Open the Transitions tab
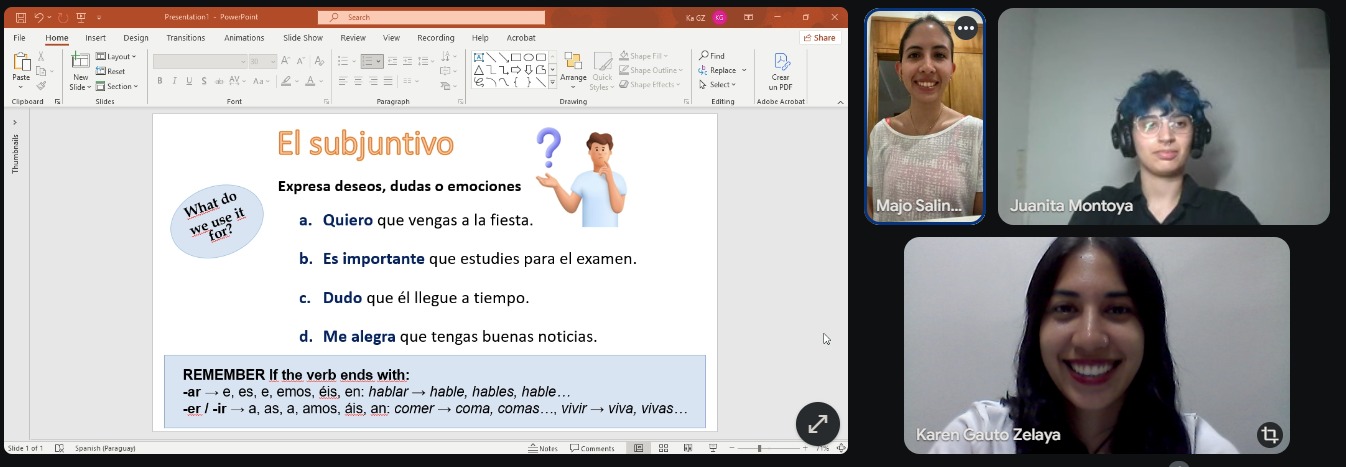Viewport: 1346px width, 467px height. (x=185, y=38)
